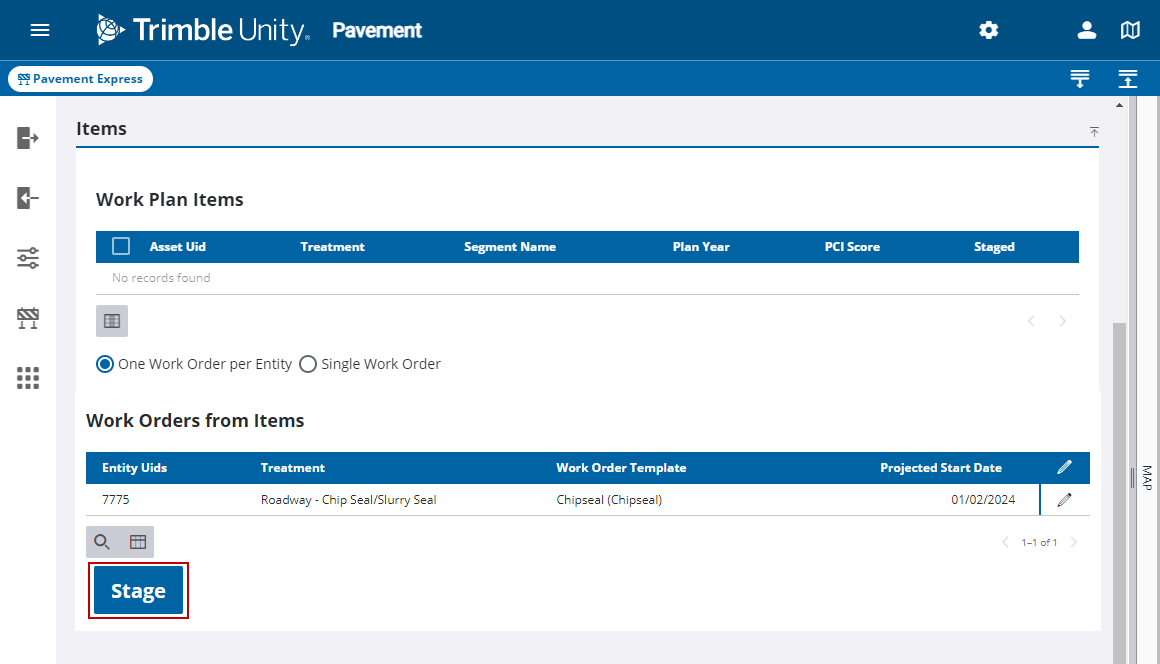Click the search icon under Work Orders table
This screenshot has height=664, width=1160.
tap(102, 542)
